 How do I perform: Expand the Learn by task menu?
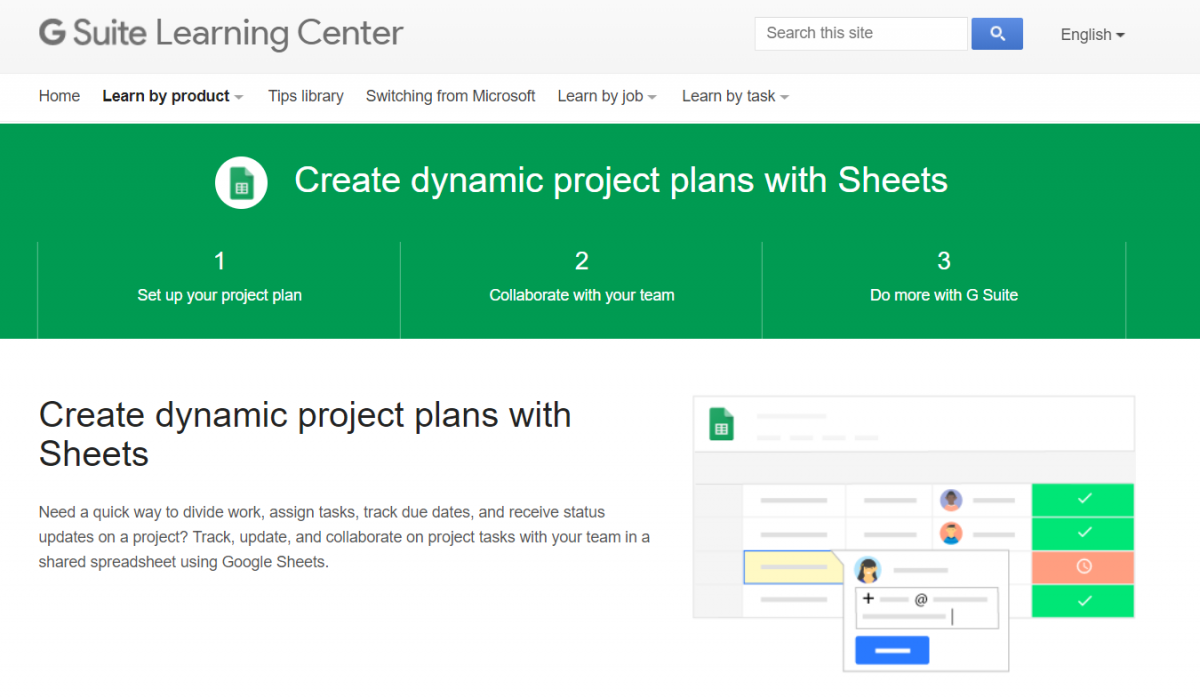coord(735,96)
